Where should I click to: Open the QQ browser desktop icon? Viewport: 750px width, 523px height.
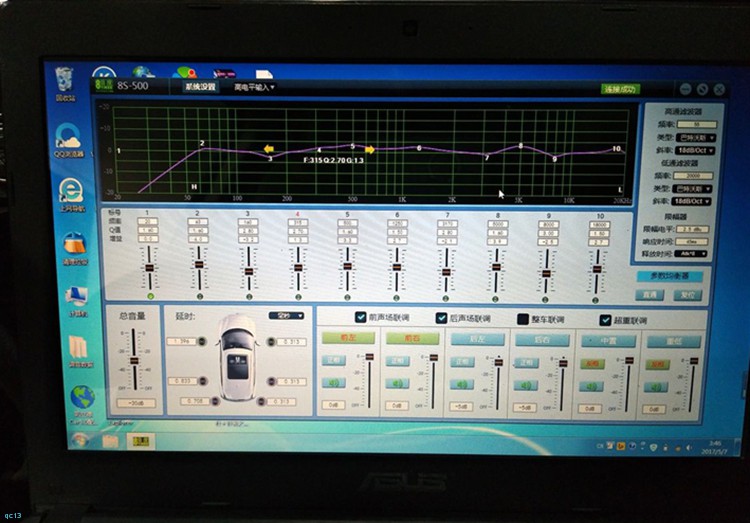click(68, 140)
